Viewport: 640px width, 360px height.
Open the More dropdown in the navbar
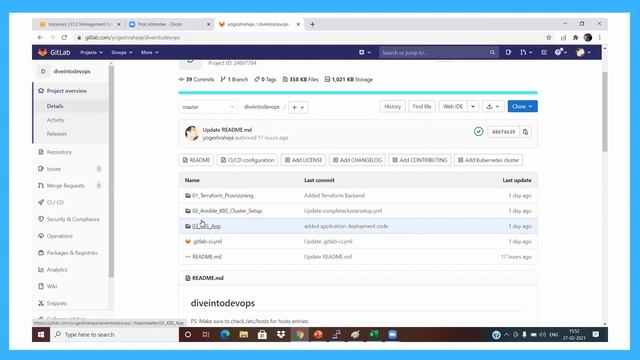(x=149, y=52)
